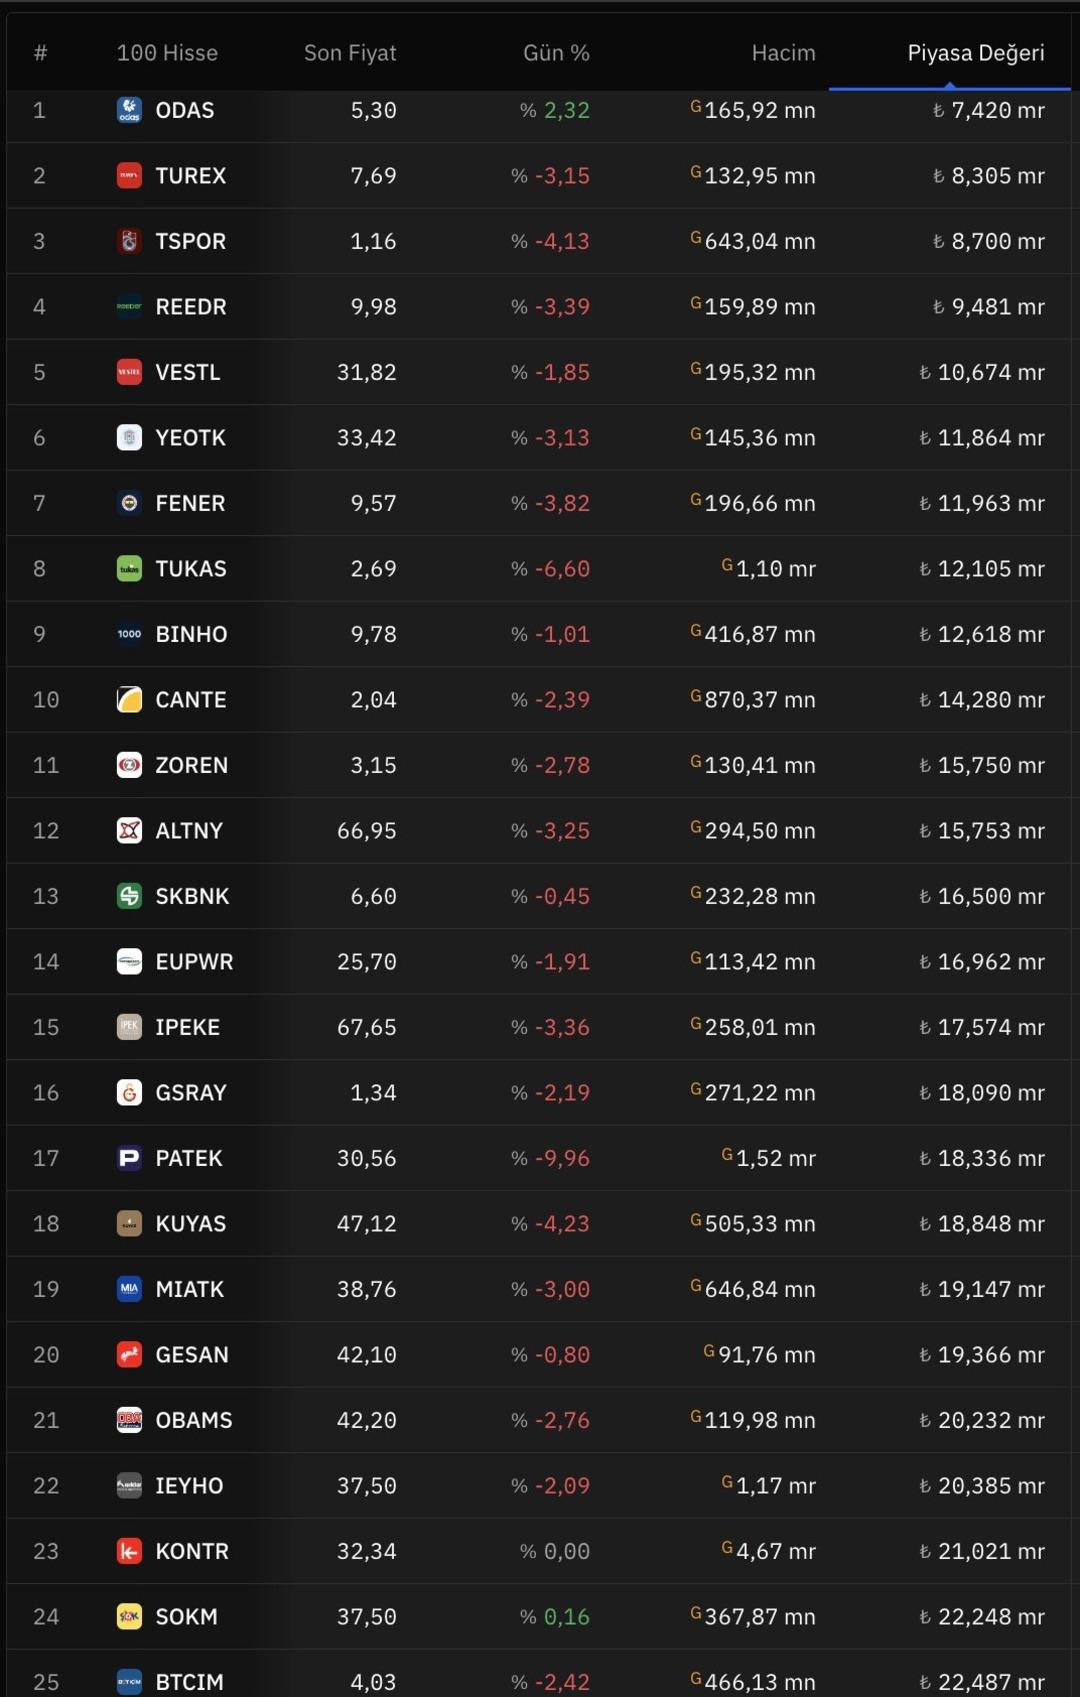The image size is (1080, 1697).
Task: Open the VESTL stock link
Action: click(x=187, y=372)
